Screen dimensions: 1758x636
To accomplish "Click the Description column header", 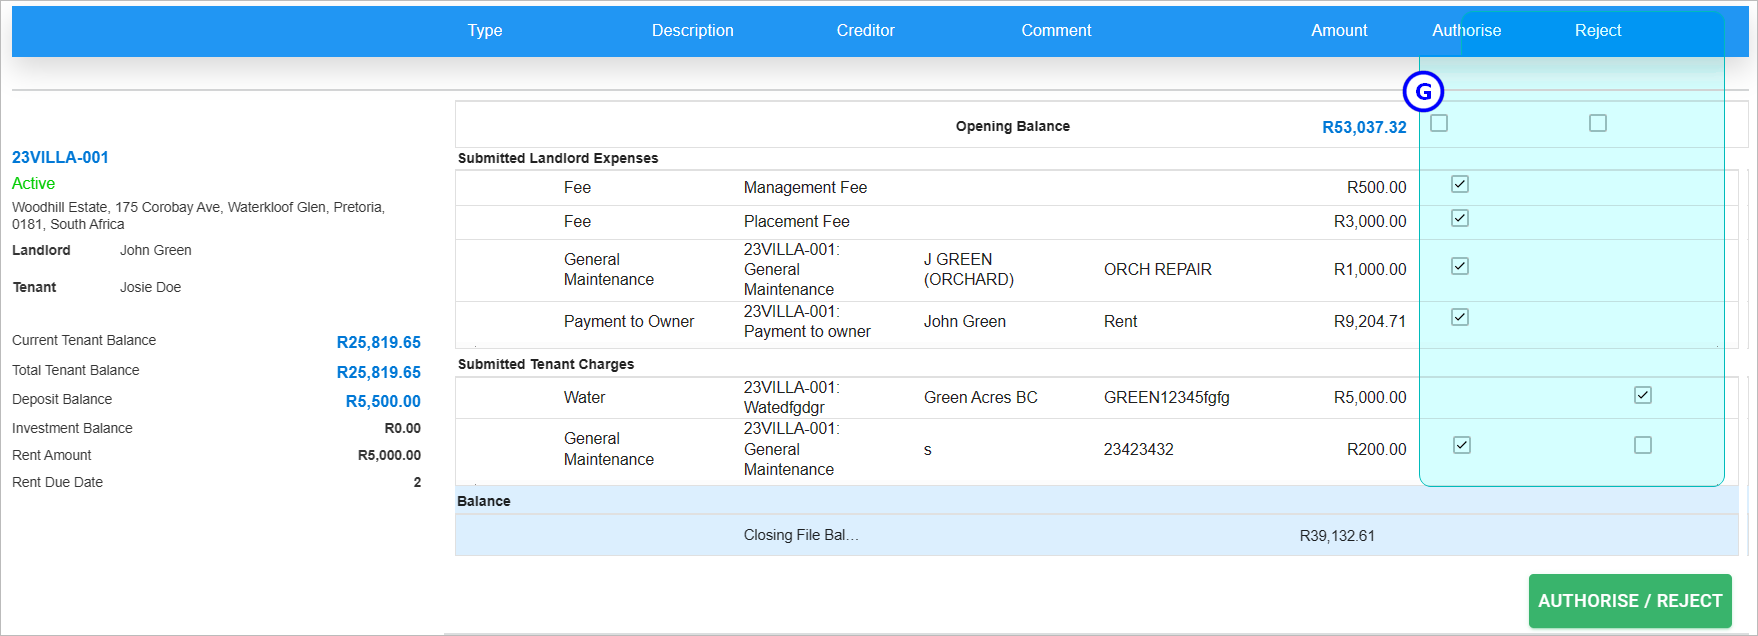I will pyautogui.click(x=693, y=31).
